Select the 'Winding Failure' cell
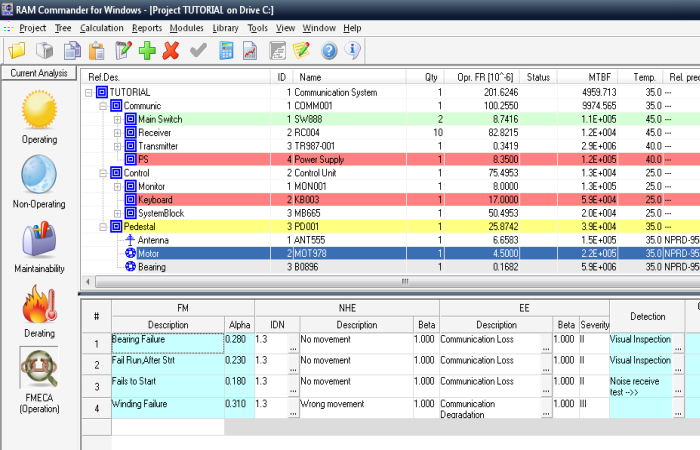 (x=168, y=408)
